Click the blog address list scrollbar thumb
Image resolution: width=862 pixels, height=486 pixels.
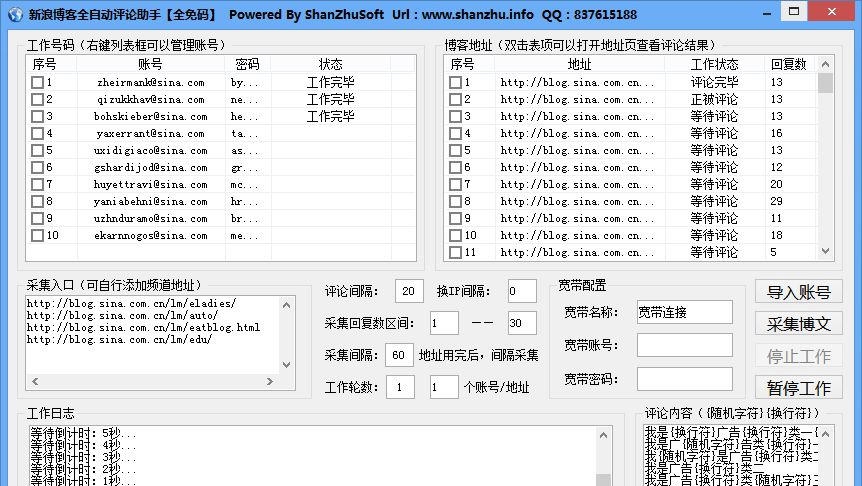tap(825, 83)
